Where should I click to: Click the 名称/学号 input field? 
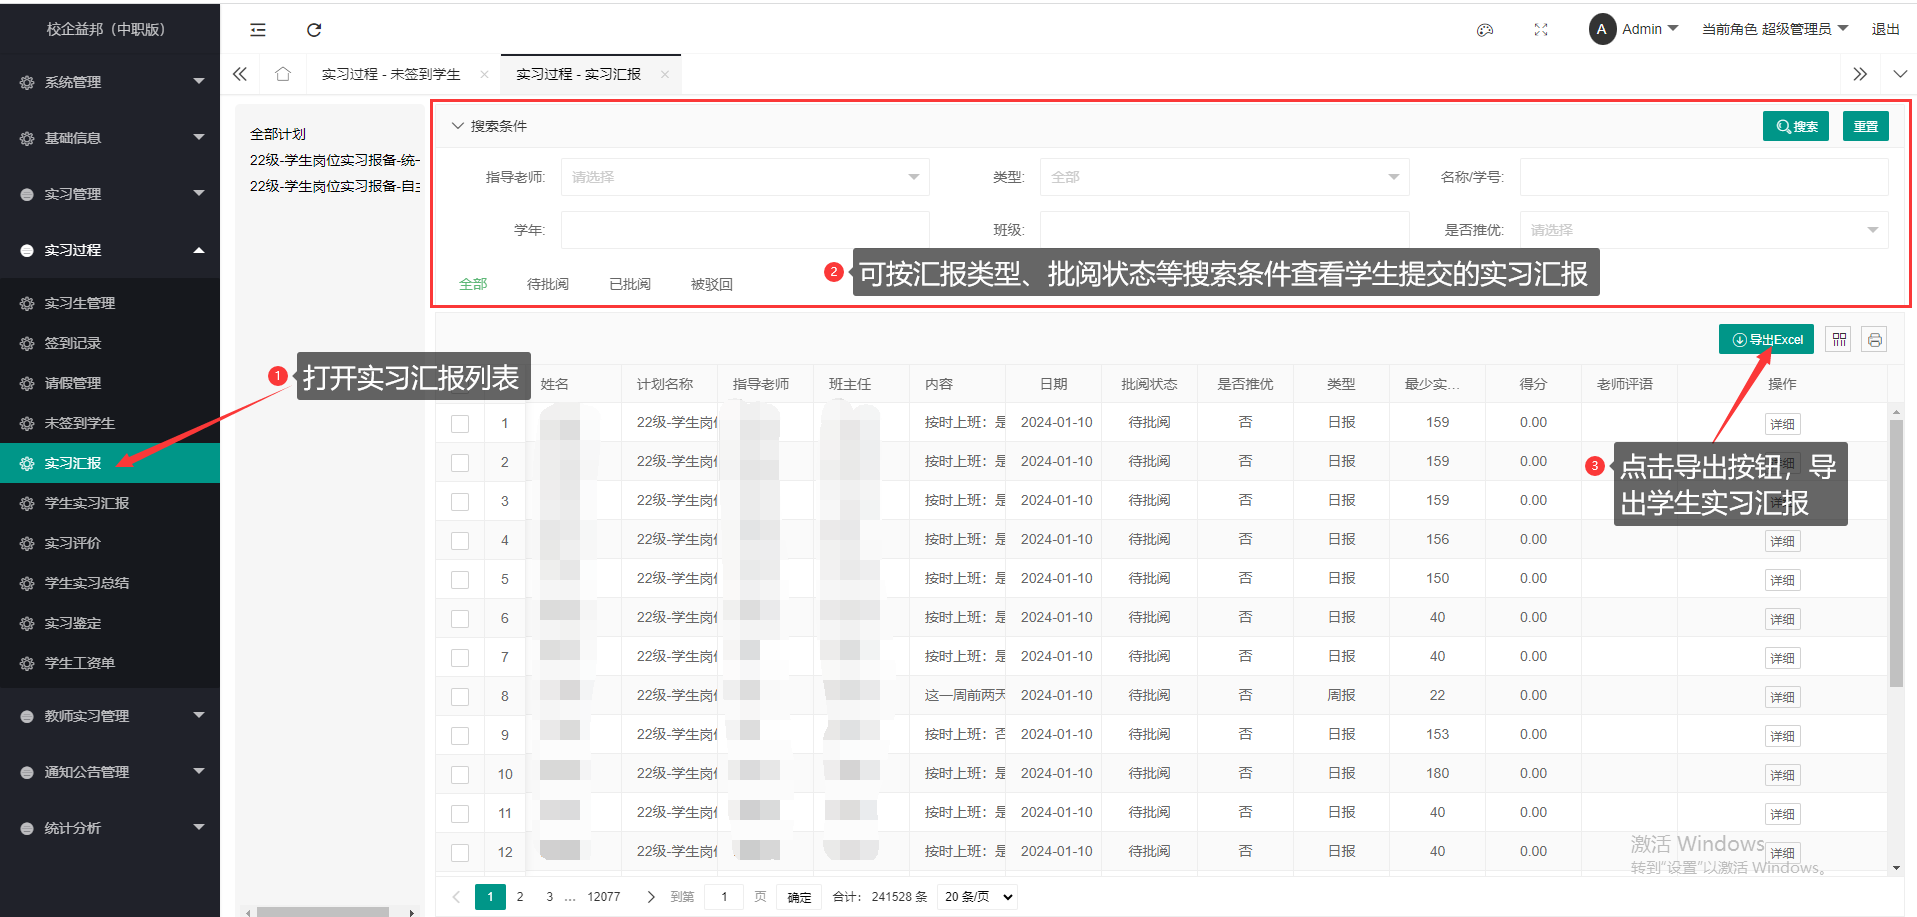(x=1703, y=177)
